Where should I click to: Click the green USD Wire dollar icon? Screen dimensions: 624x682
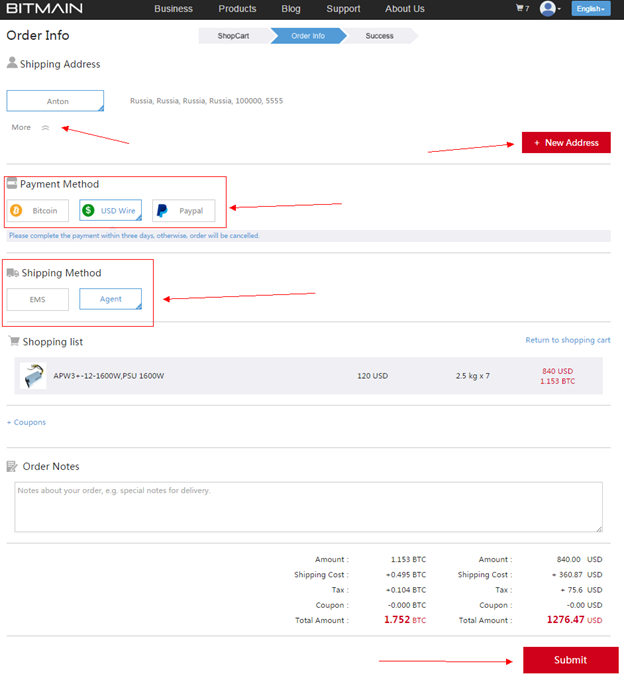[89, 211]
